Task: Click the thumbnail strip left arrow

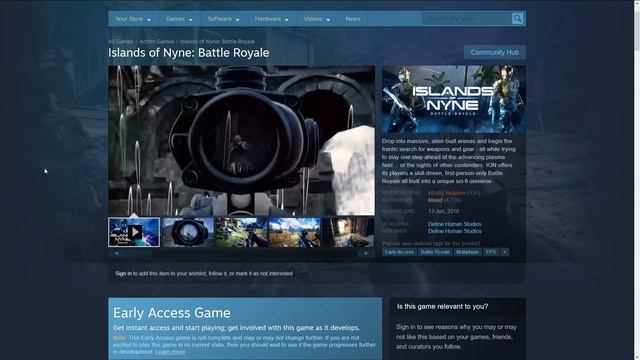Action: point(116,253)
